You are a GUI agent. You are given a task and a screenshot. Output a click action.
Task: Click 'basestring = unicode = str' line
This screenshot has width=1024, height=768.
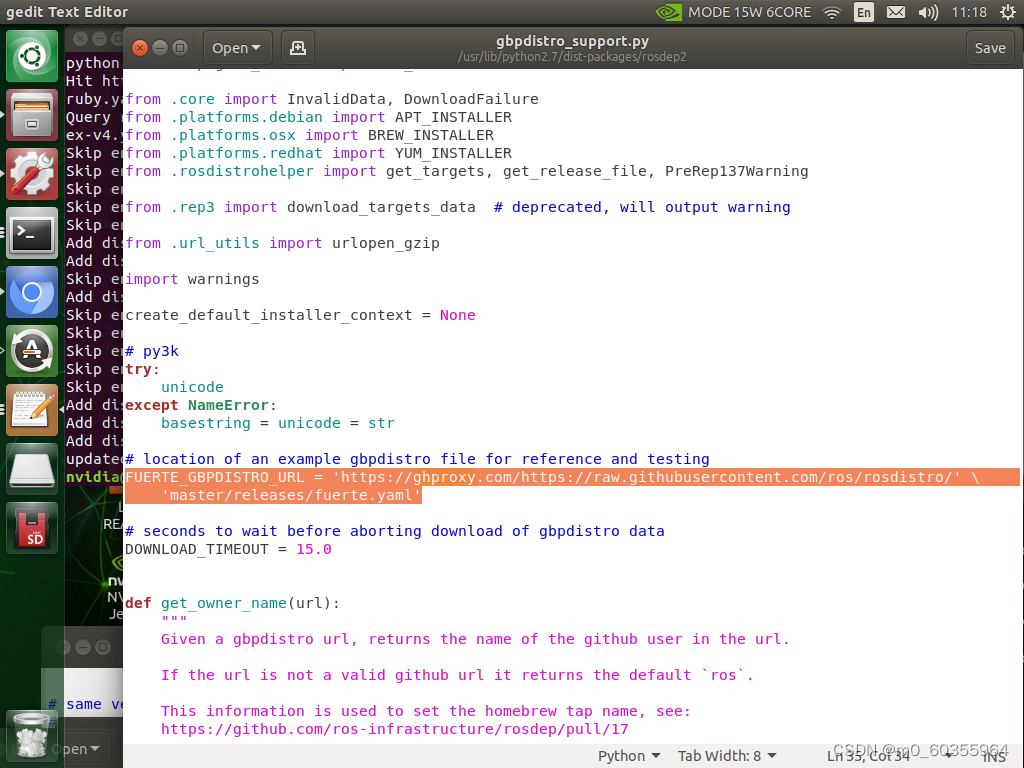pos(278,423)
